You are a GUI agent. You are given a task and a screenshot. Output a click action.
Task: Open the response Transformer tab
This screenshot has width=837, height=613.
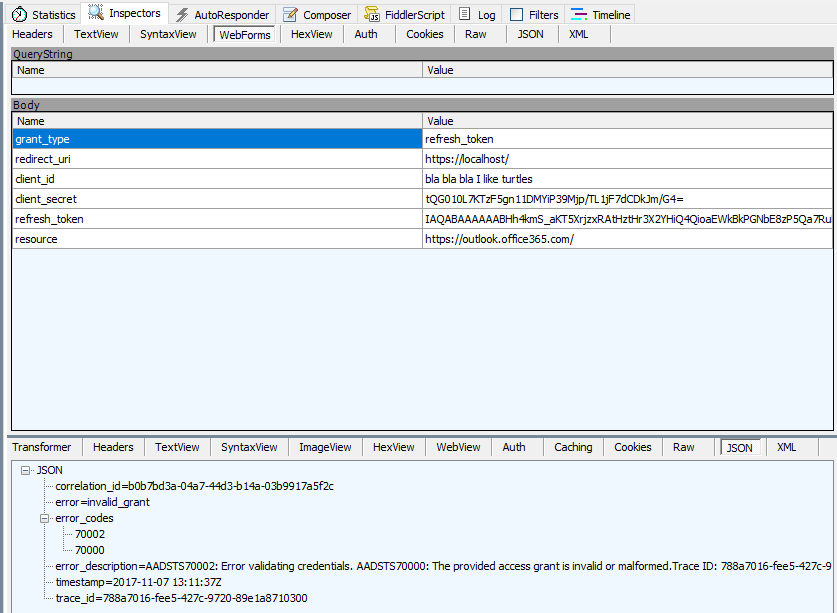click(x=42, y=447)
